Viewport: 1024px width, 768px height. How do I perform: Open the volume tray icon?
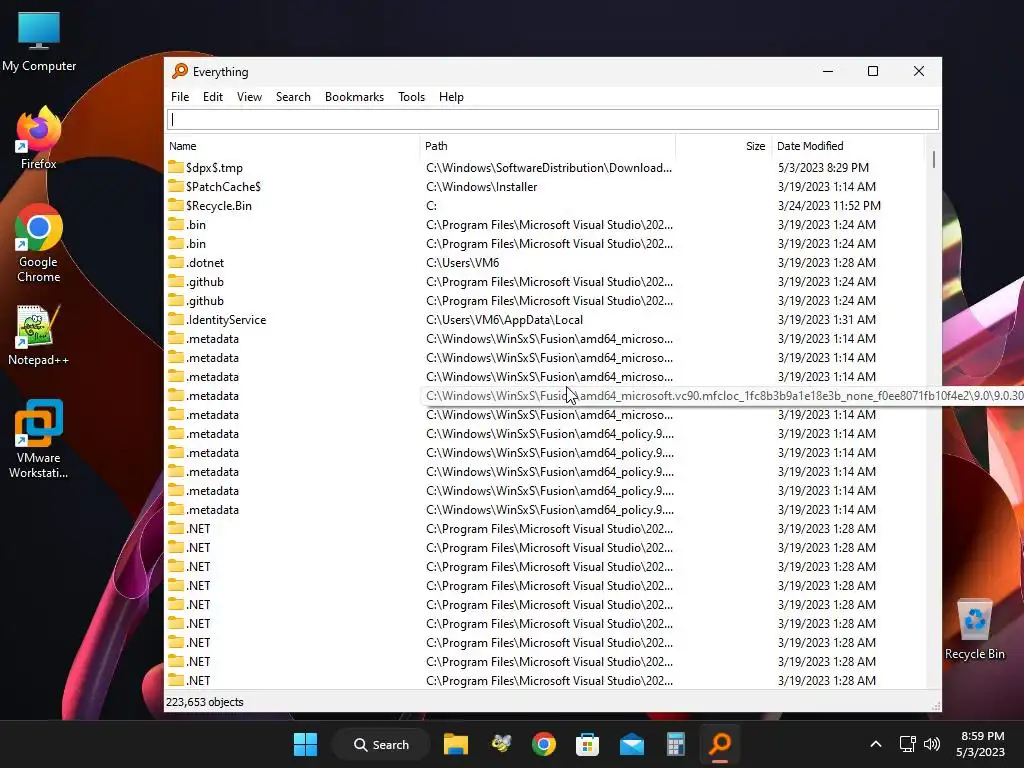pyautogui.click(x=932, y=744)
